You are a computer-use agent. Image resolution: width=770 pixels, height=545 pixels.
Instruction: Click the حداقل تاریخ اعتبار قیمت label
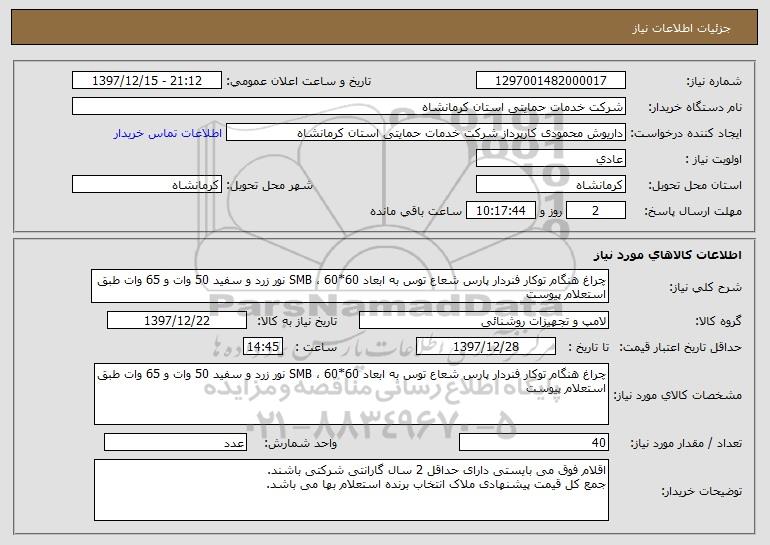[680, 347]
